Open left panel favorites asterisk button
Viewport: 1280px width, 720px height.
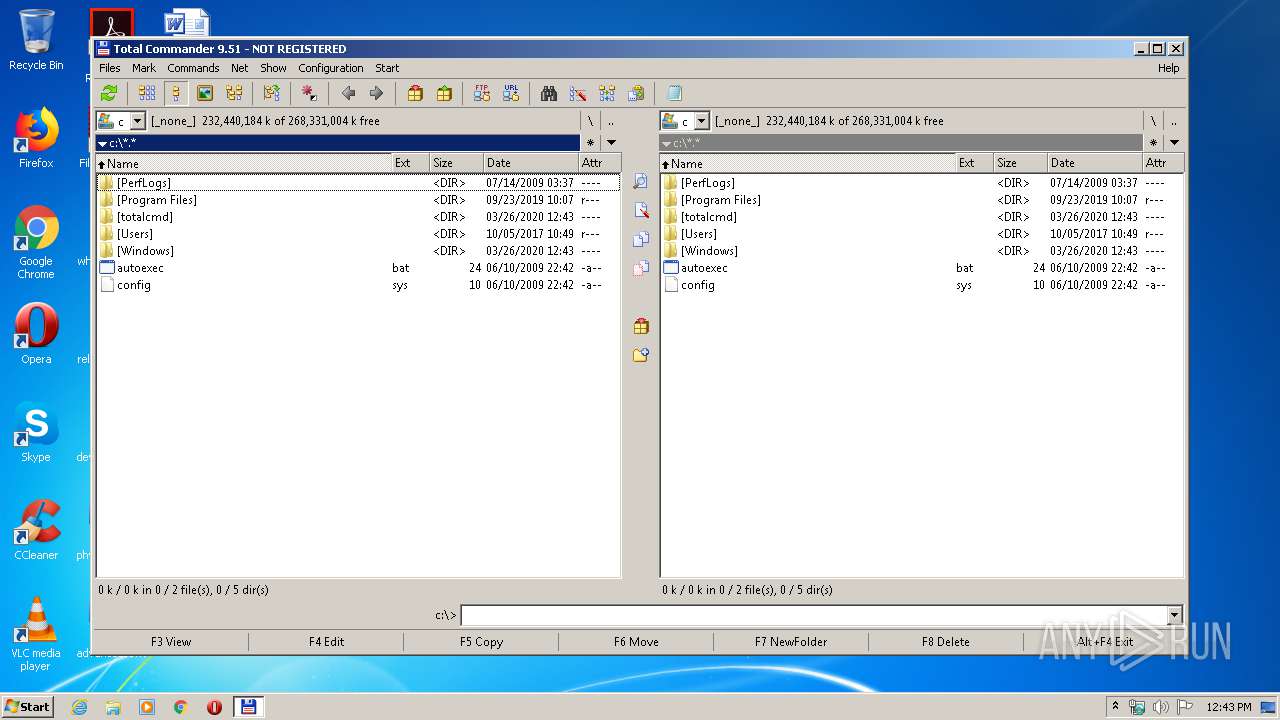coord(590,143)
